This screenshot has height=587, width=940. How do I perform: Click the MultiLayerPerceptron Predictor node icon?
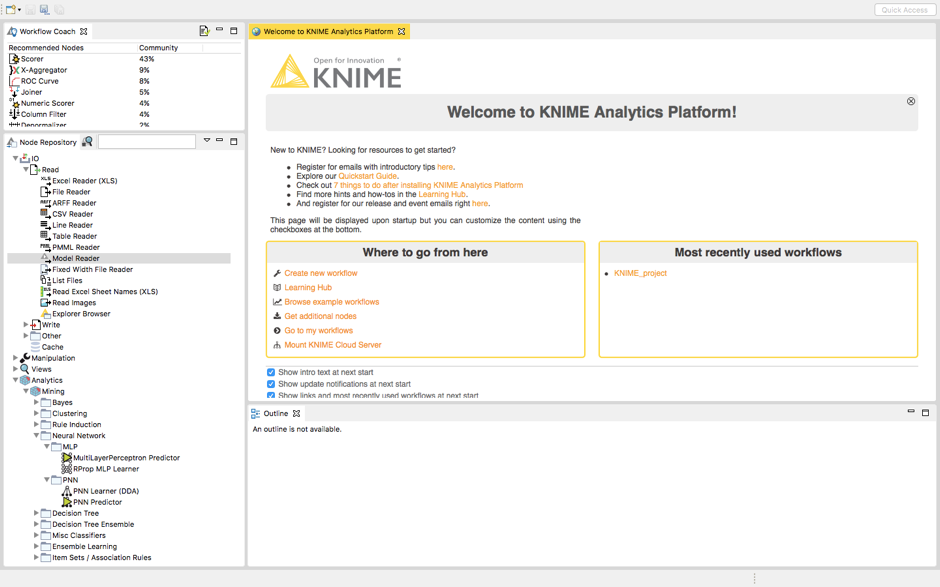(x=66, y=458)
